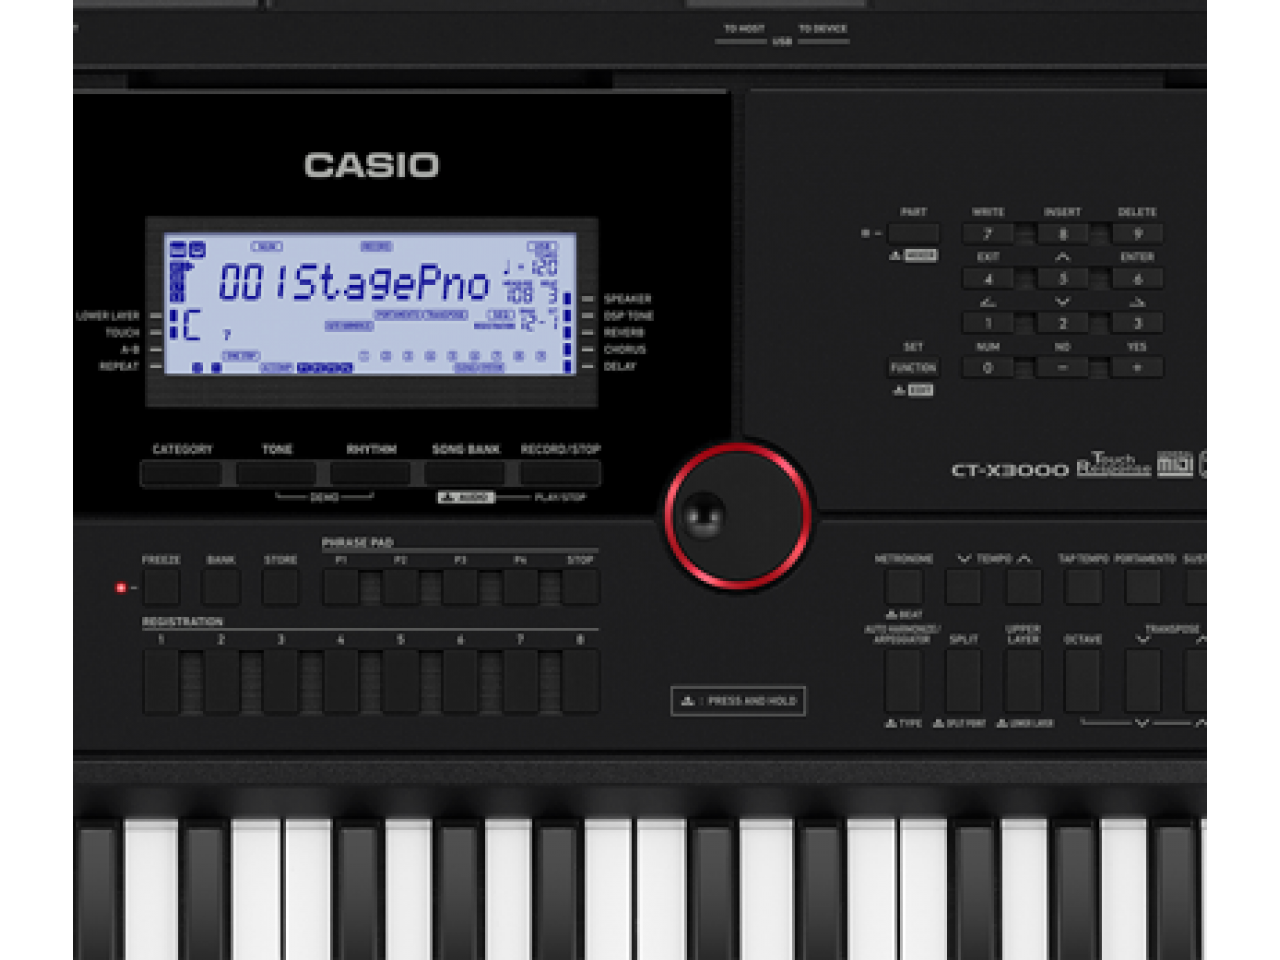
Task: Recall registration slot 2
Action: [221, 682]
